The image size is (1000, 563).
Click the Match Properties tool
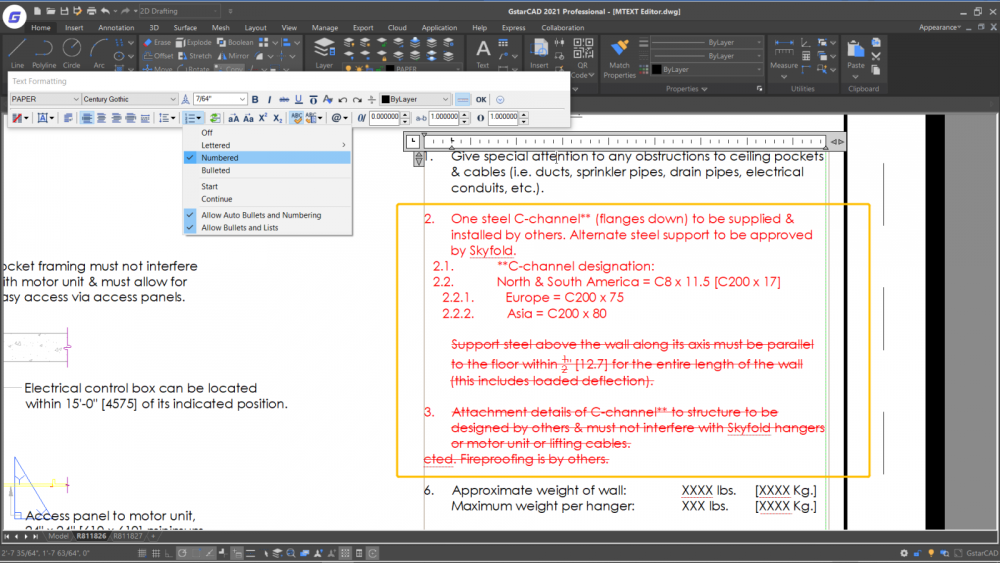(x=619, y=58)
